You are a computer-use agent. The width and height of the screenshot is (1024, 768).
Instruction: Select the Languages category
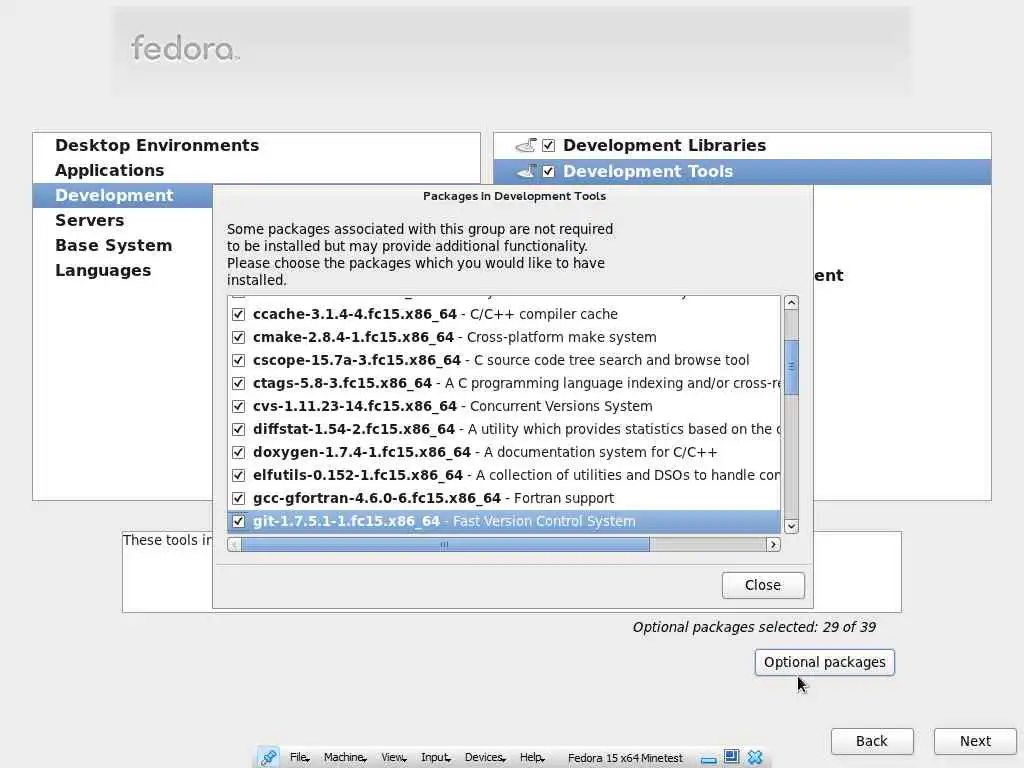coord(123,270)
